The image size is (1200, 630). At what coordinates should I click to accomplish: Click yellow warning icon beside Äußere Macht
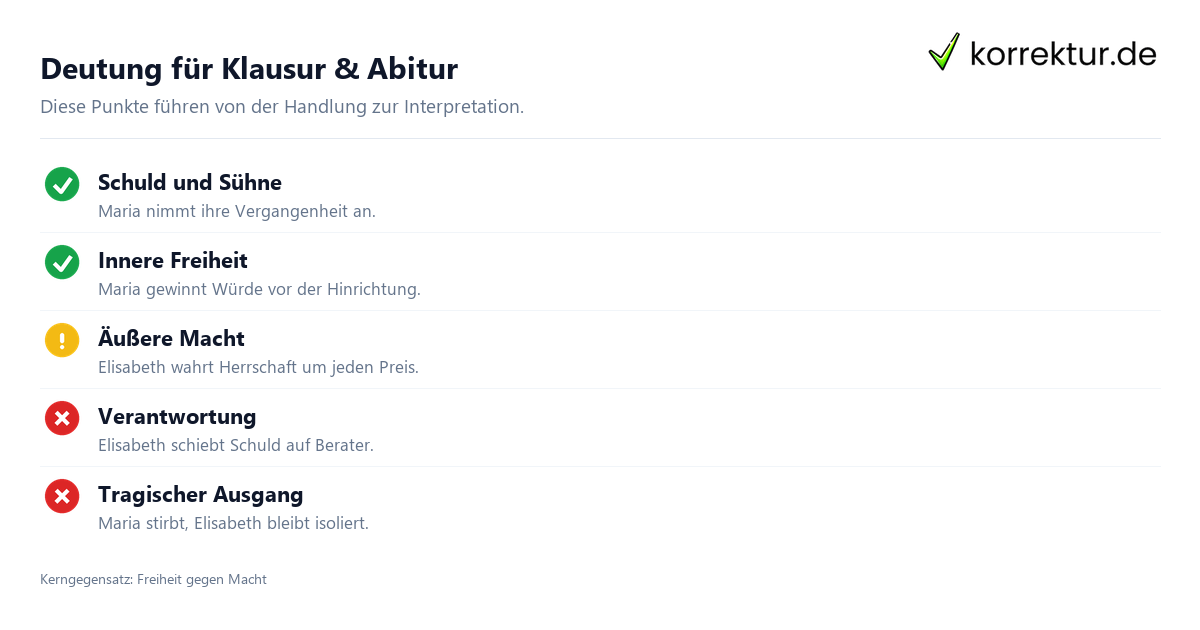point(62,340)
